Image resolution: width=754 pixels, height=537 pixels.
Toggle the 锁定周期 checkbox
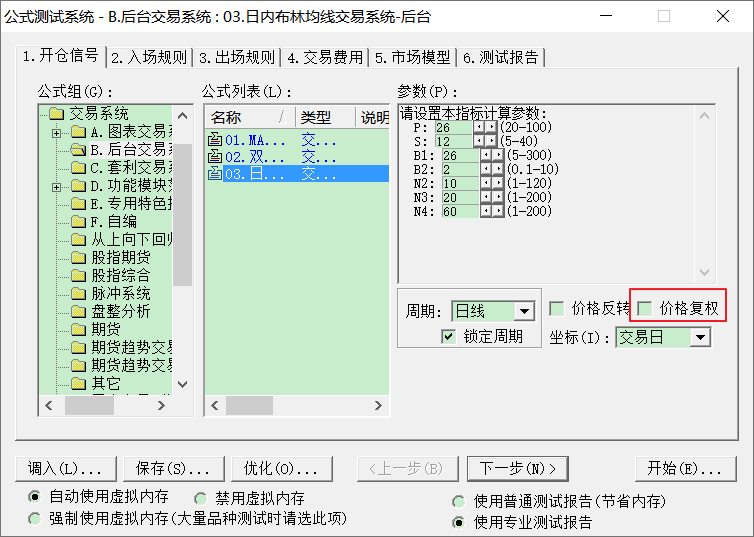point(448,336)
